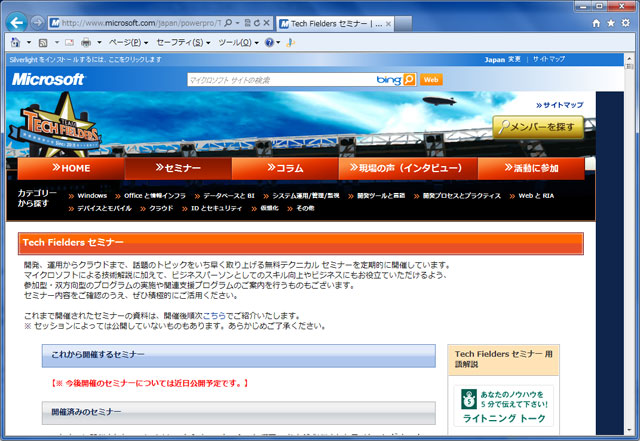Click the こちら link in seminar description
This screenshot has width=640, height=441.
(214, 316)
